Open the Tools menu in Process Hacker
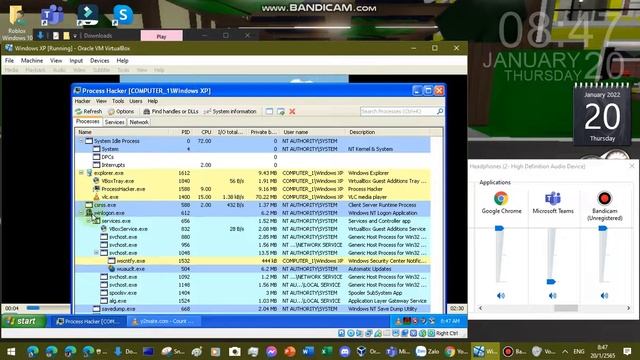 tap(118, 101)
